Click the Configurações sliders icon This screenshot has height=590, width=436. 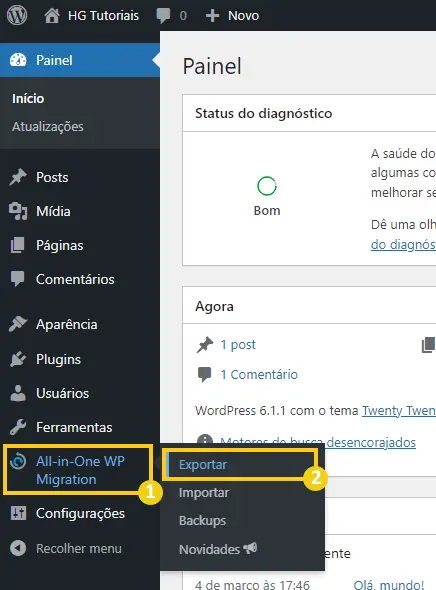(18, 513)
